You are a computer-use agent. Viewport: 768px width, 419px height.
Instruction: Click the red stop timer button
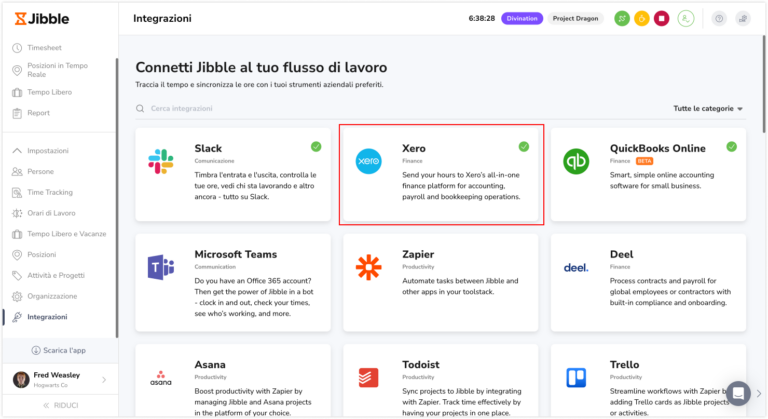[662, 19]
